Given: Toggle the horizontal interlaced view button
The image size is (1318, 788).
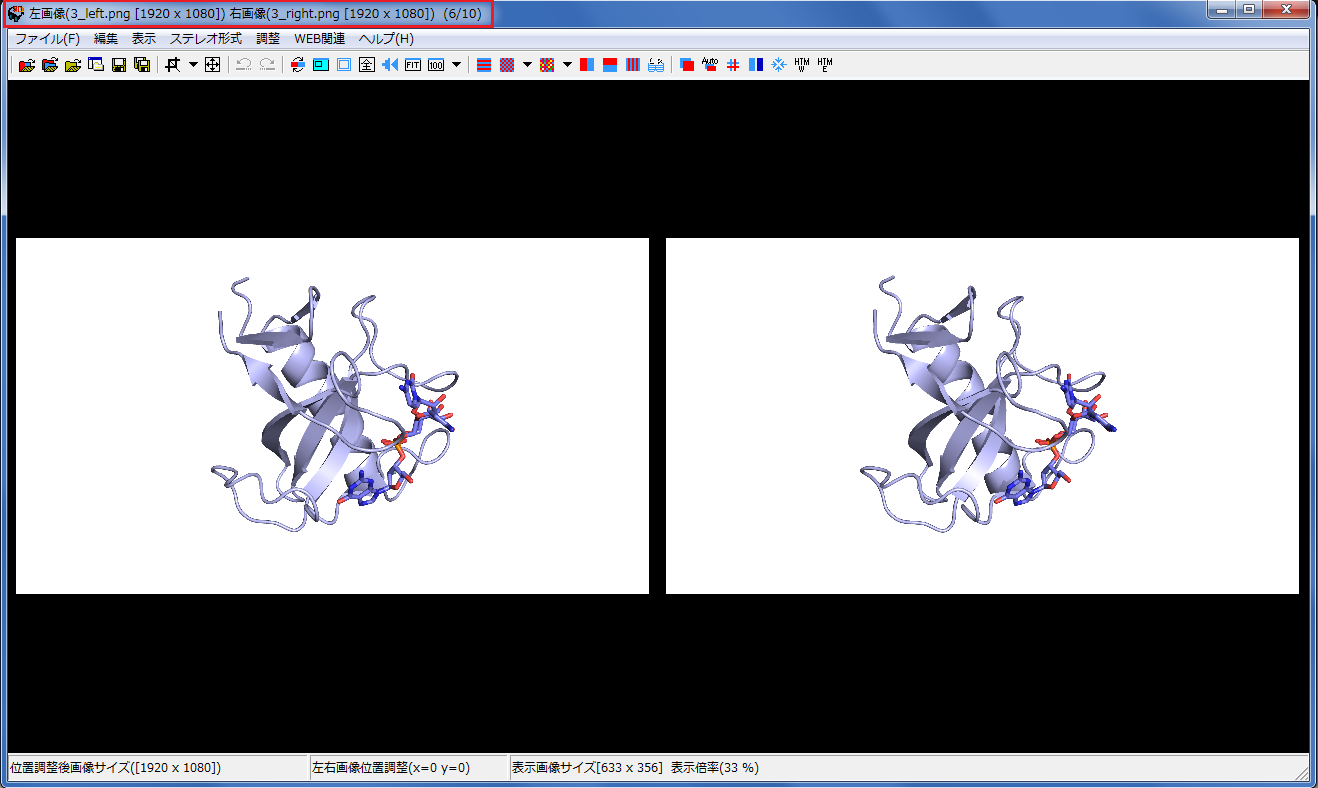Looking at the screenshot, I should [483, 65].
